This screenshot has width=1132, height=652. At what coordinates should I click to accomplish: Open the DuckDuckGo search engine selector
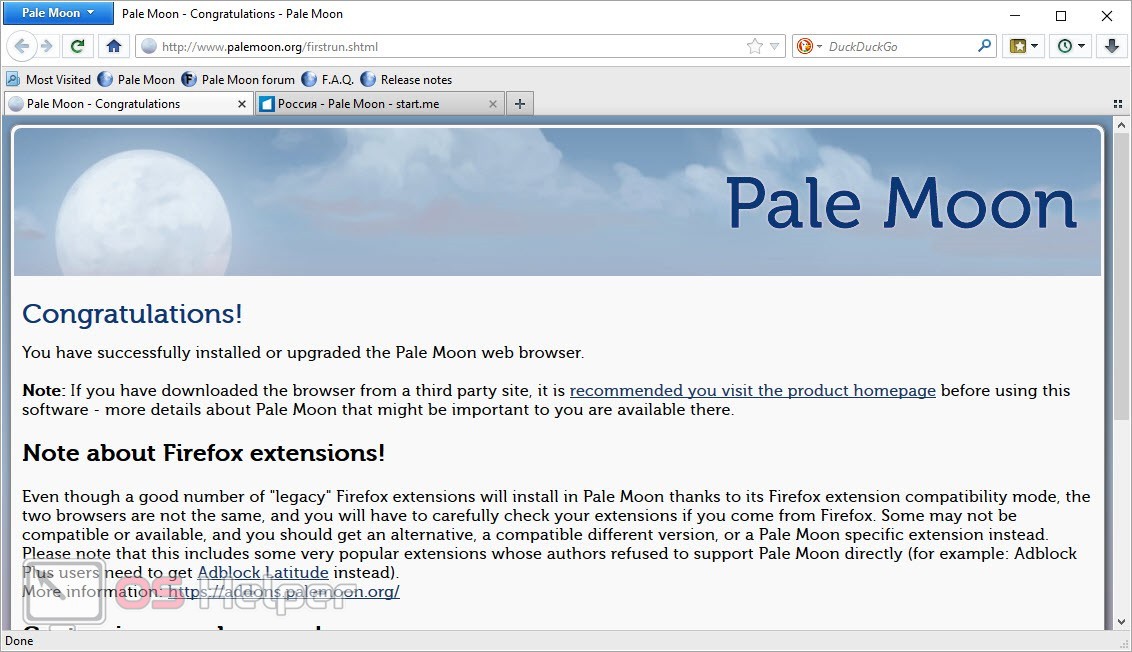pyautogui.click(x=809, y=46)
